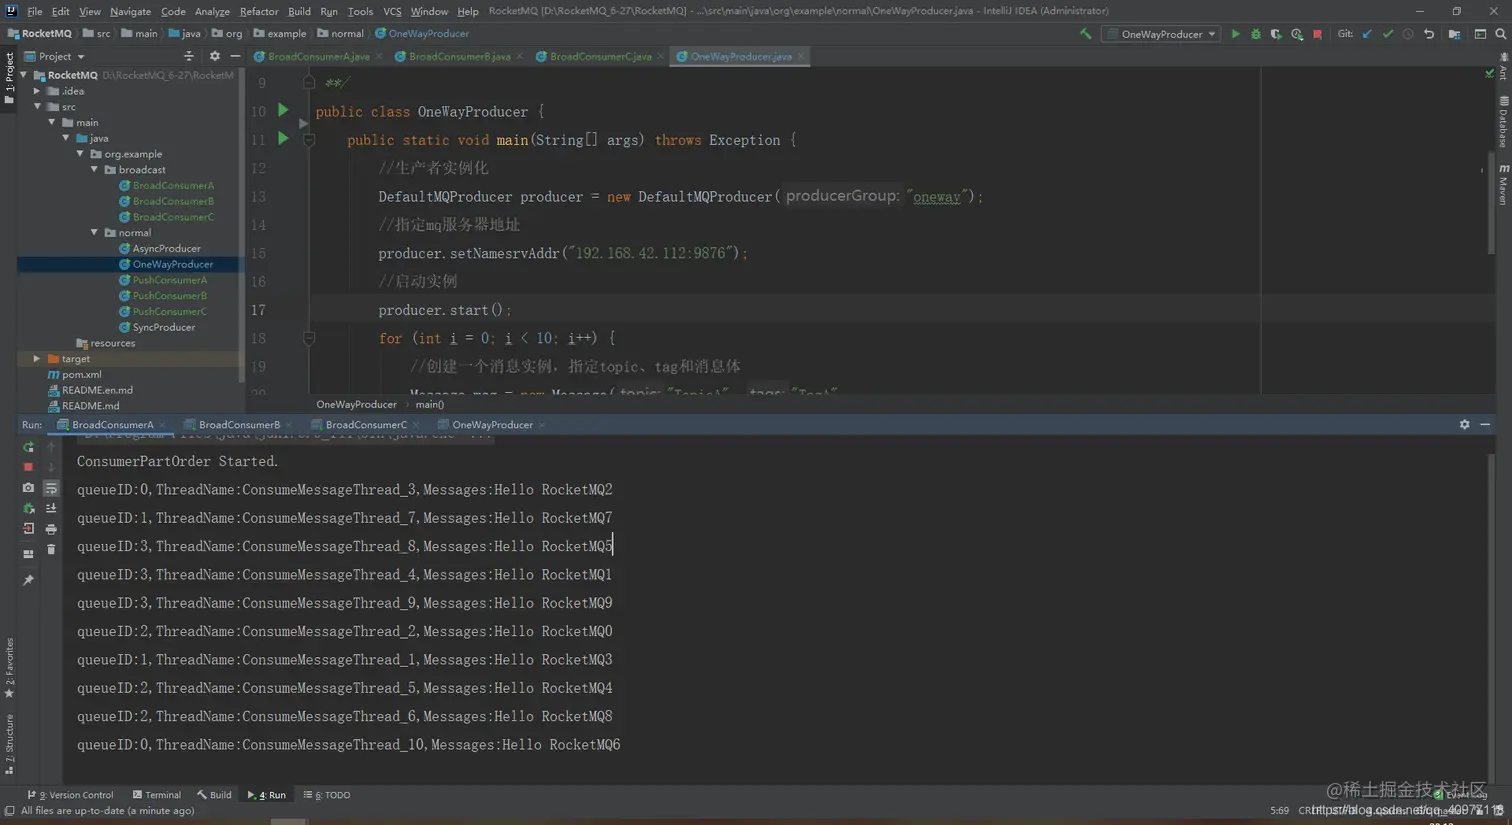Image resolution: width=1512 pixels, height=825 pixels.
Task: Open Project panel options gear
Action: (x=214, y=57)
